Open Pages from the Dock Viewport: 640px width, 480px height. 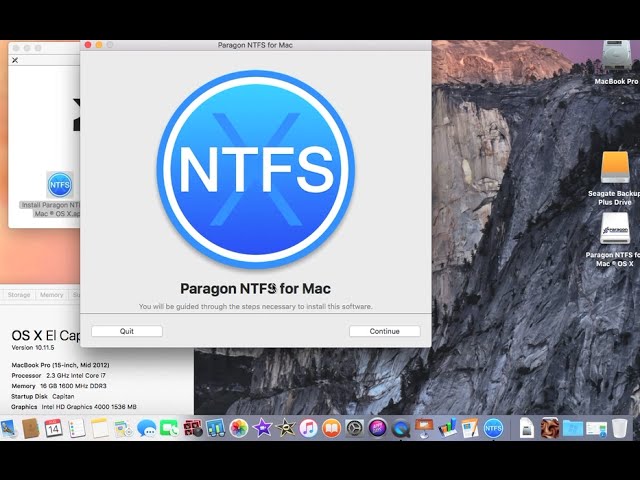[x=470, y=429]
